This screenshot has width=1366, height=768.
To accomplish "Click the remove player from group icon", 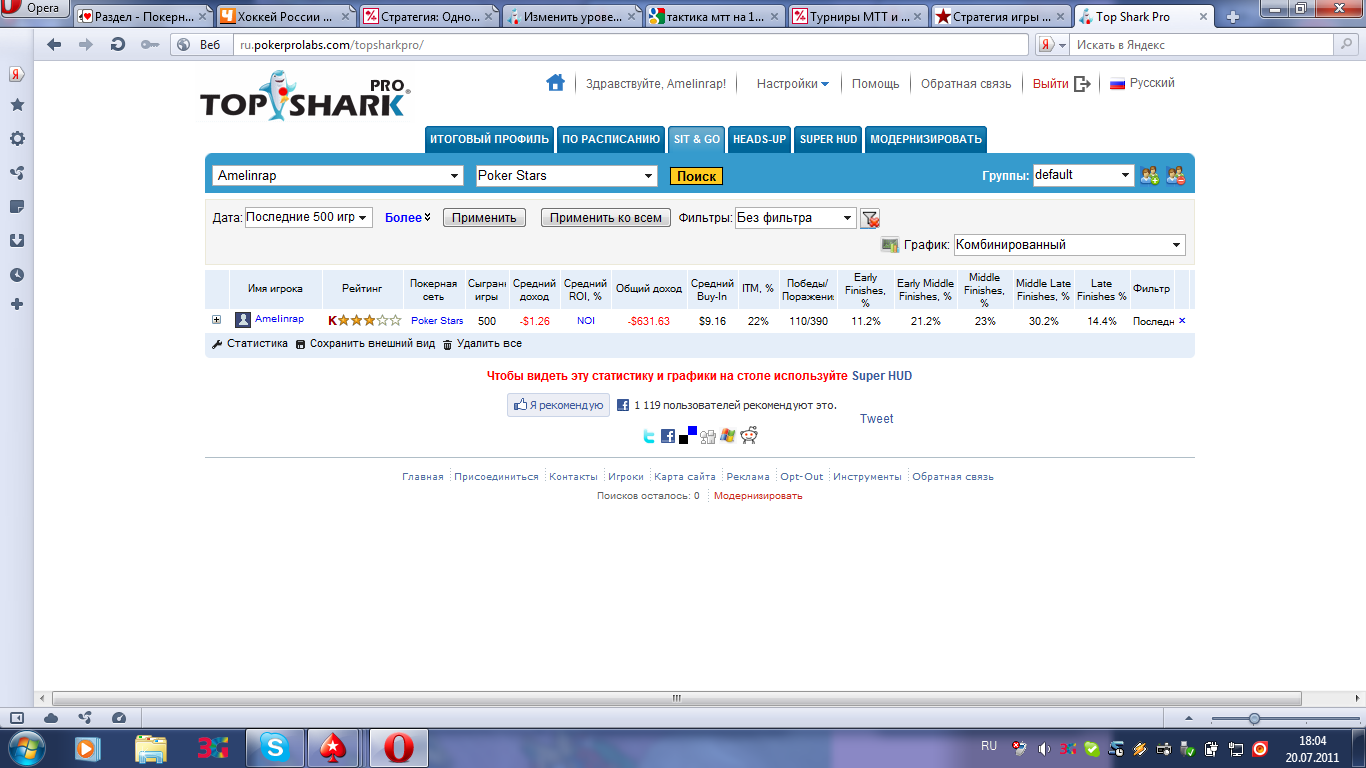I will click(1175, 175).
